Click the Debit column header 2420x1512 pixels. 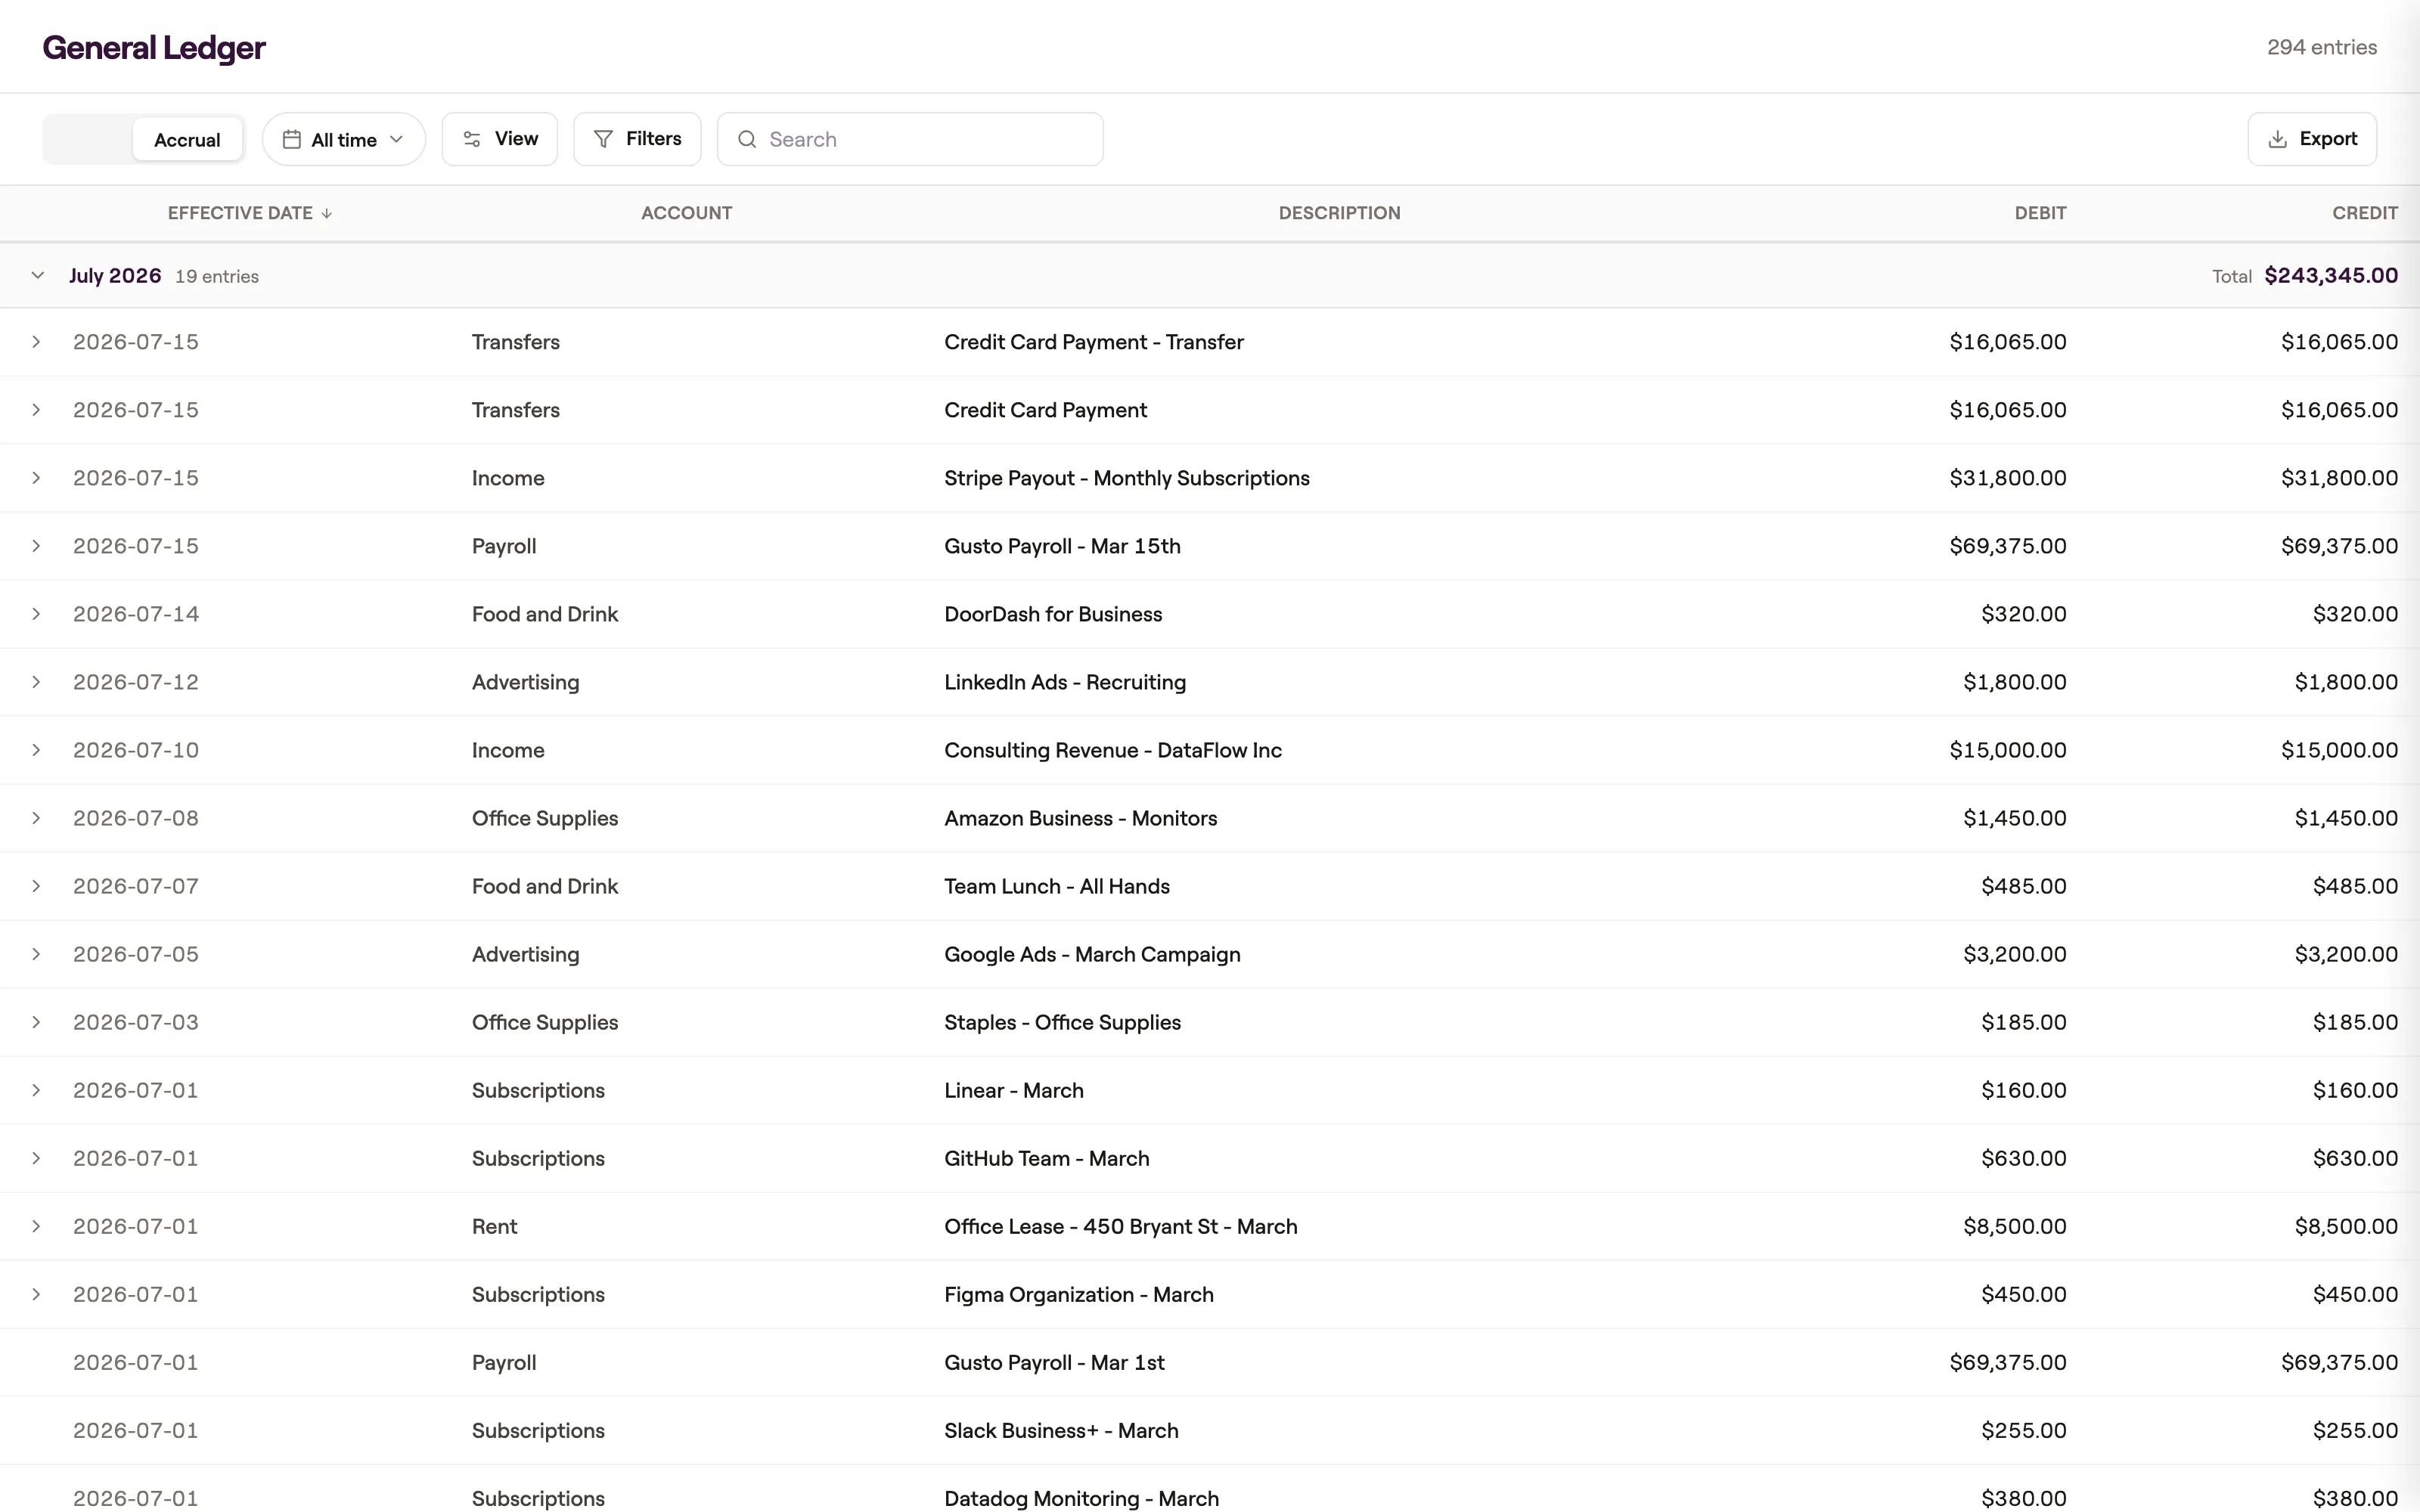(2040, 213)
